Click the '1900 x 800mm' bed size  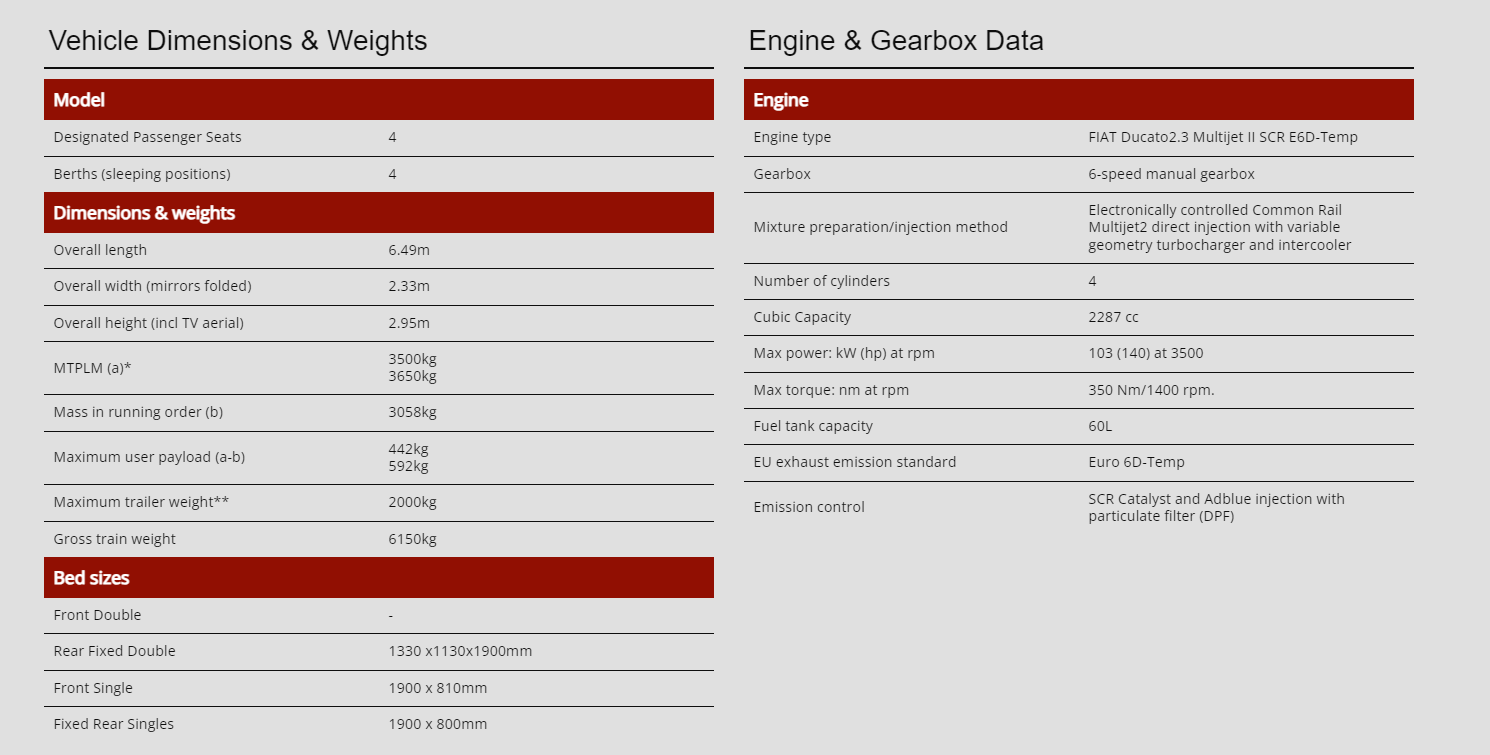pyautogui.click(x=438, y=724)
